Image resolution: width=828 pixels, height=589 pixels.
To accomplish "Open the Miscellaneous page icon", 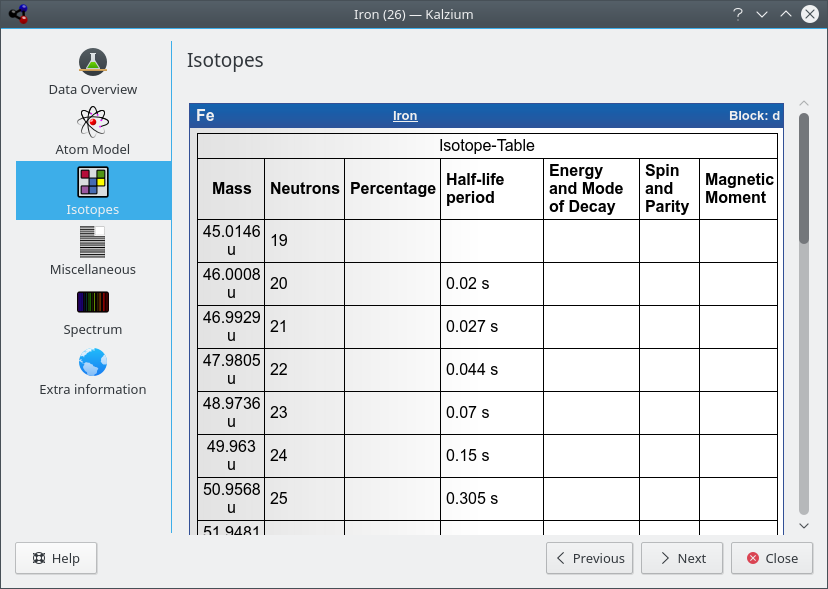I will tap(93, 242).
